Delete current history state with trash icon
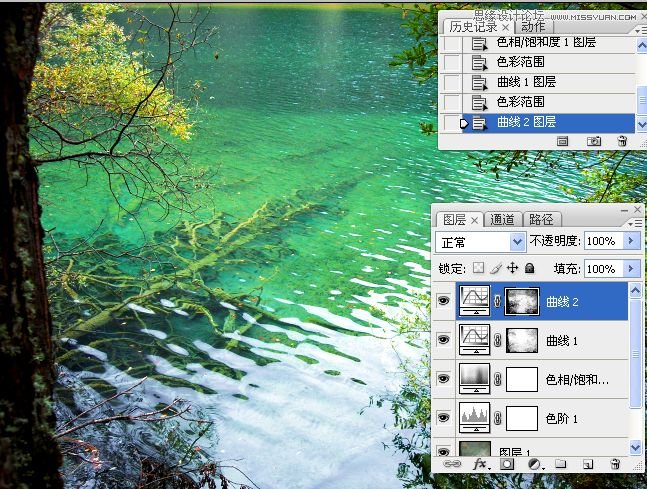647x489 pixels. (622, 141)
